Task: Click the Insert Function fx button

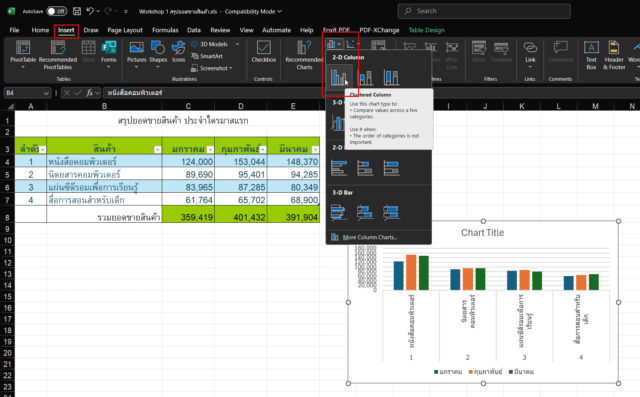Action: tap(90, 93)
